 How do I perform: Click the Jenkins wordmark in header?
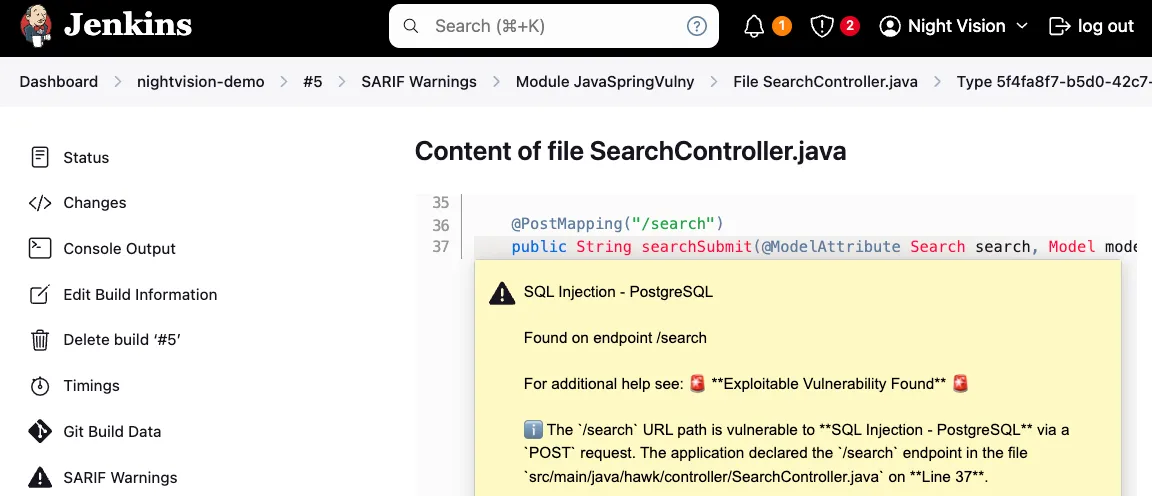click(x=128, y=26)
